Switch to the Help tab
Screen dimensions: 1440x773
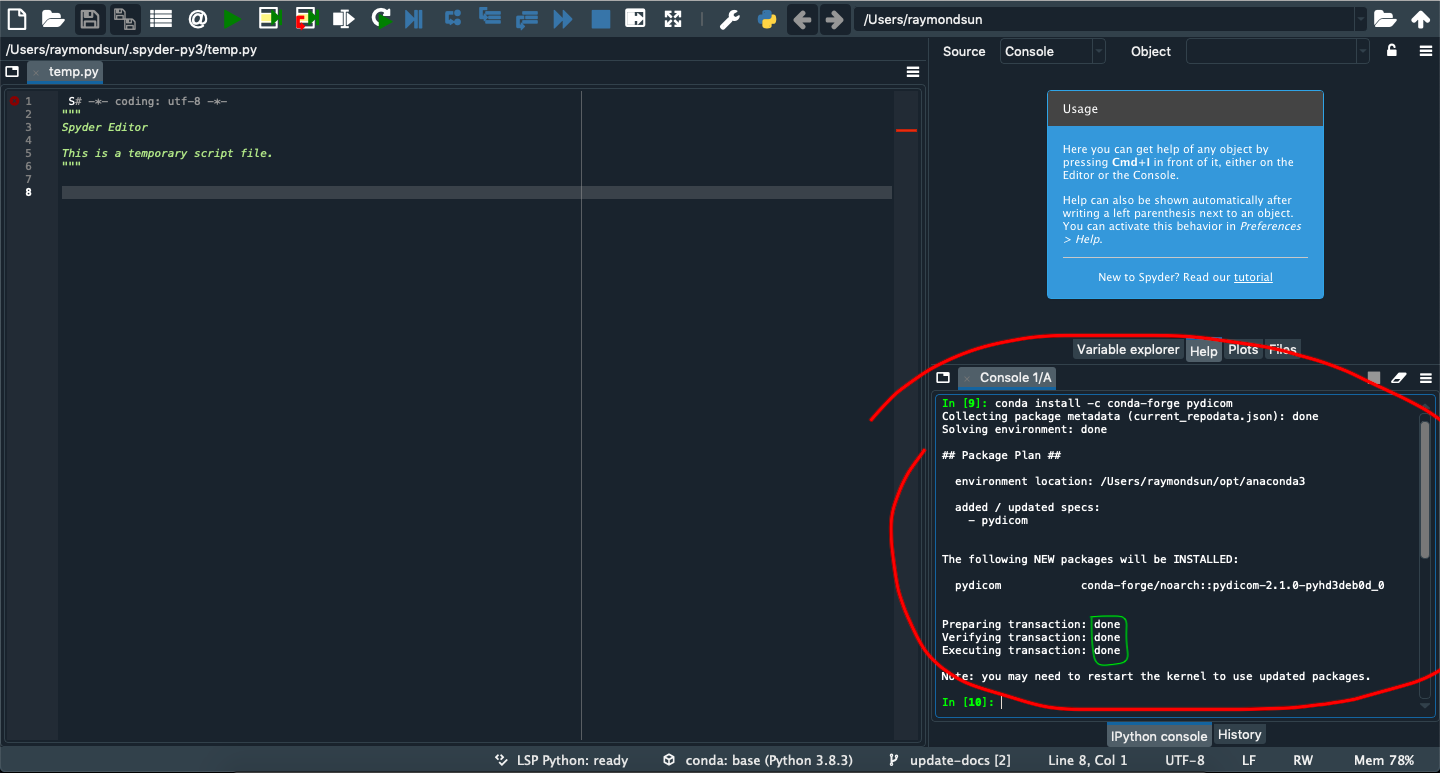click(1204, 350)
